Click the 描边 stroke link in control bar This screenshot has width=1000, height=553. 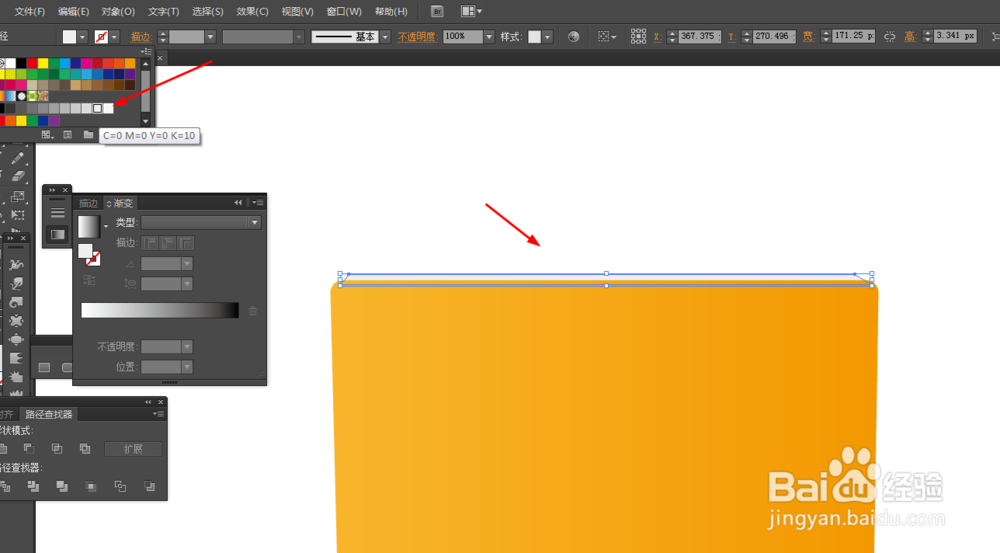[140, 37]
